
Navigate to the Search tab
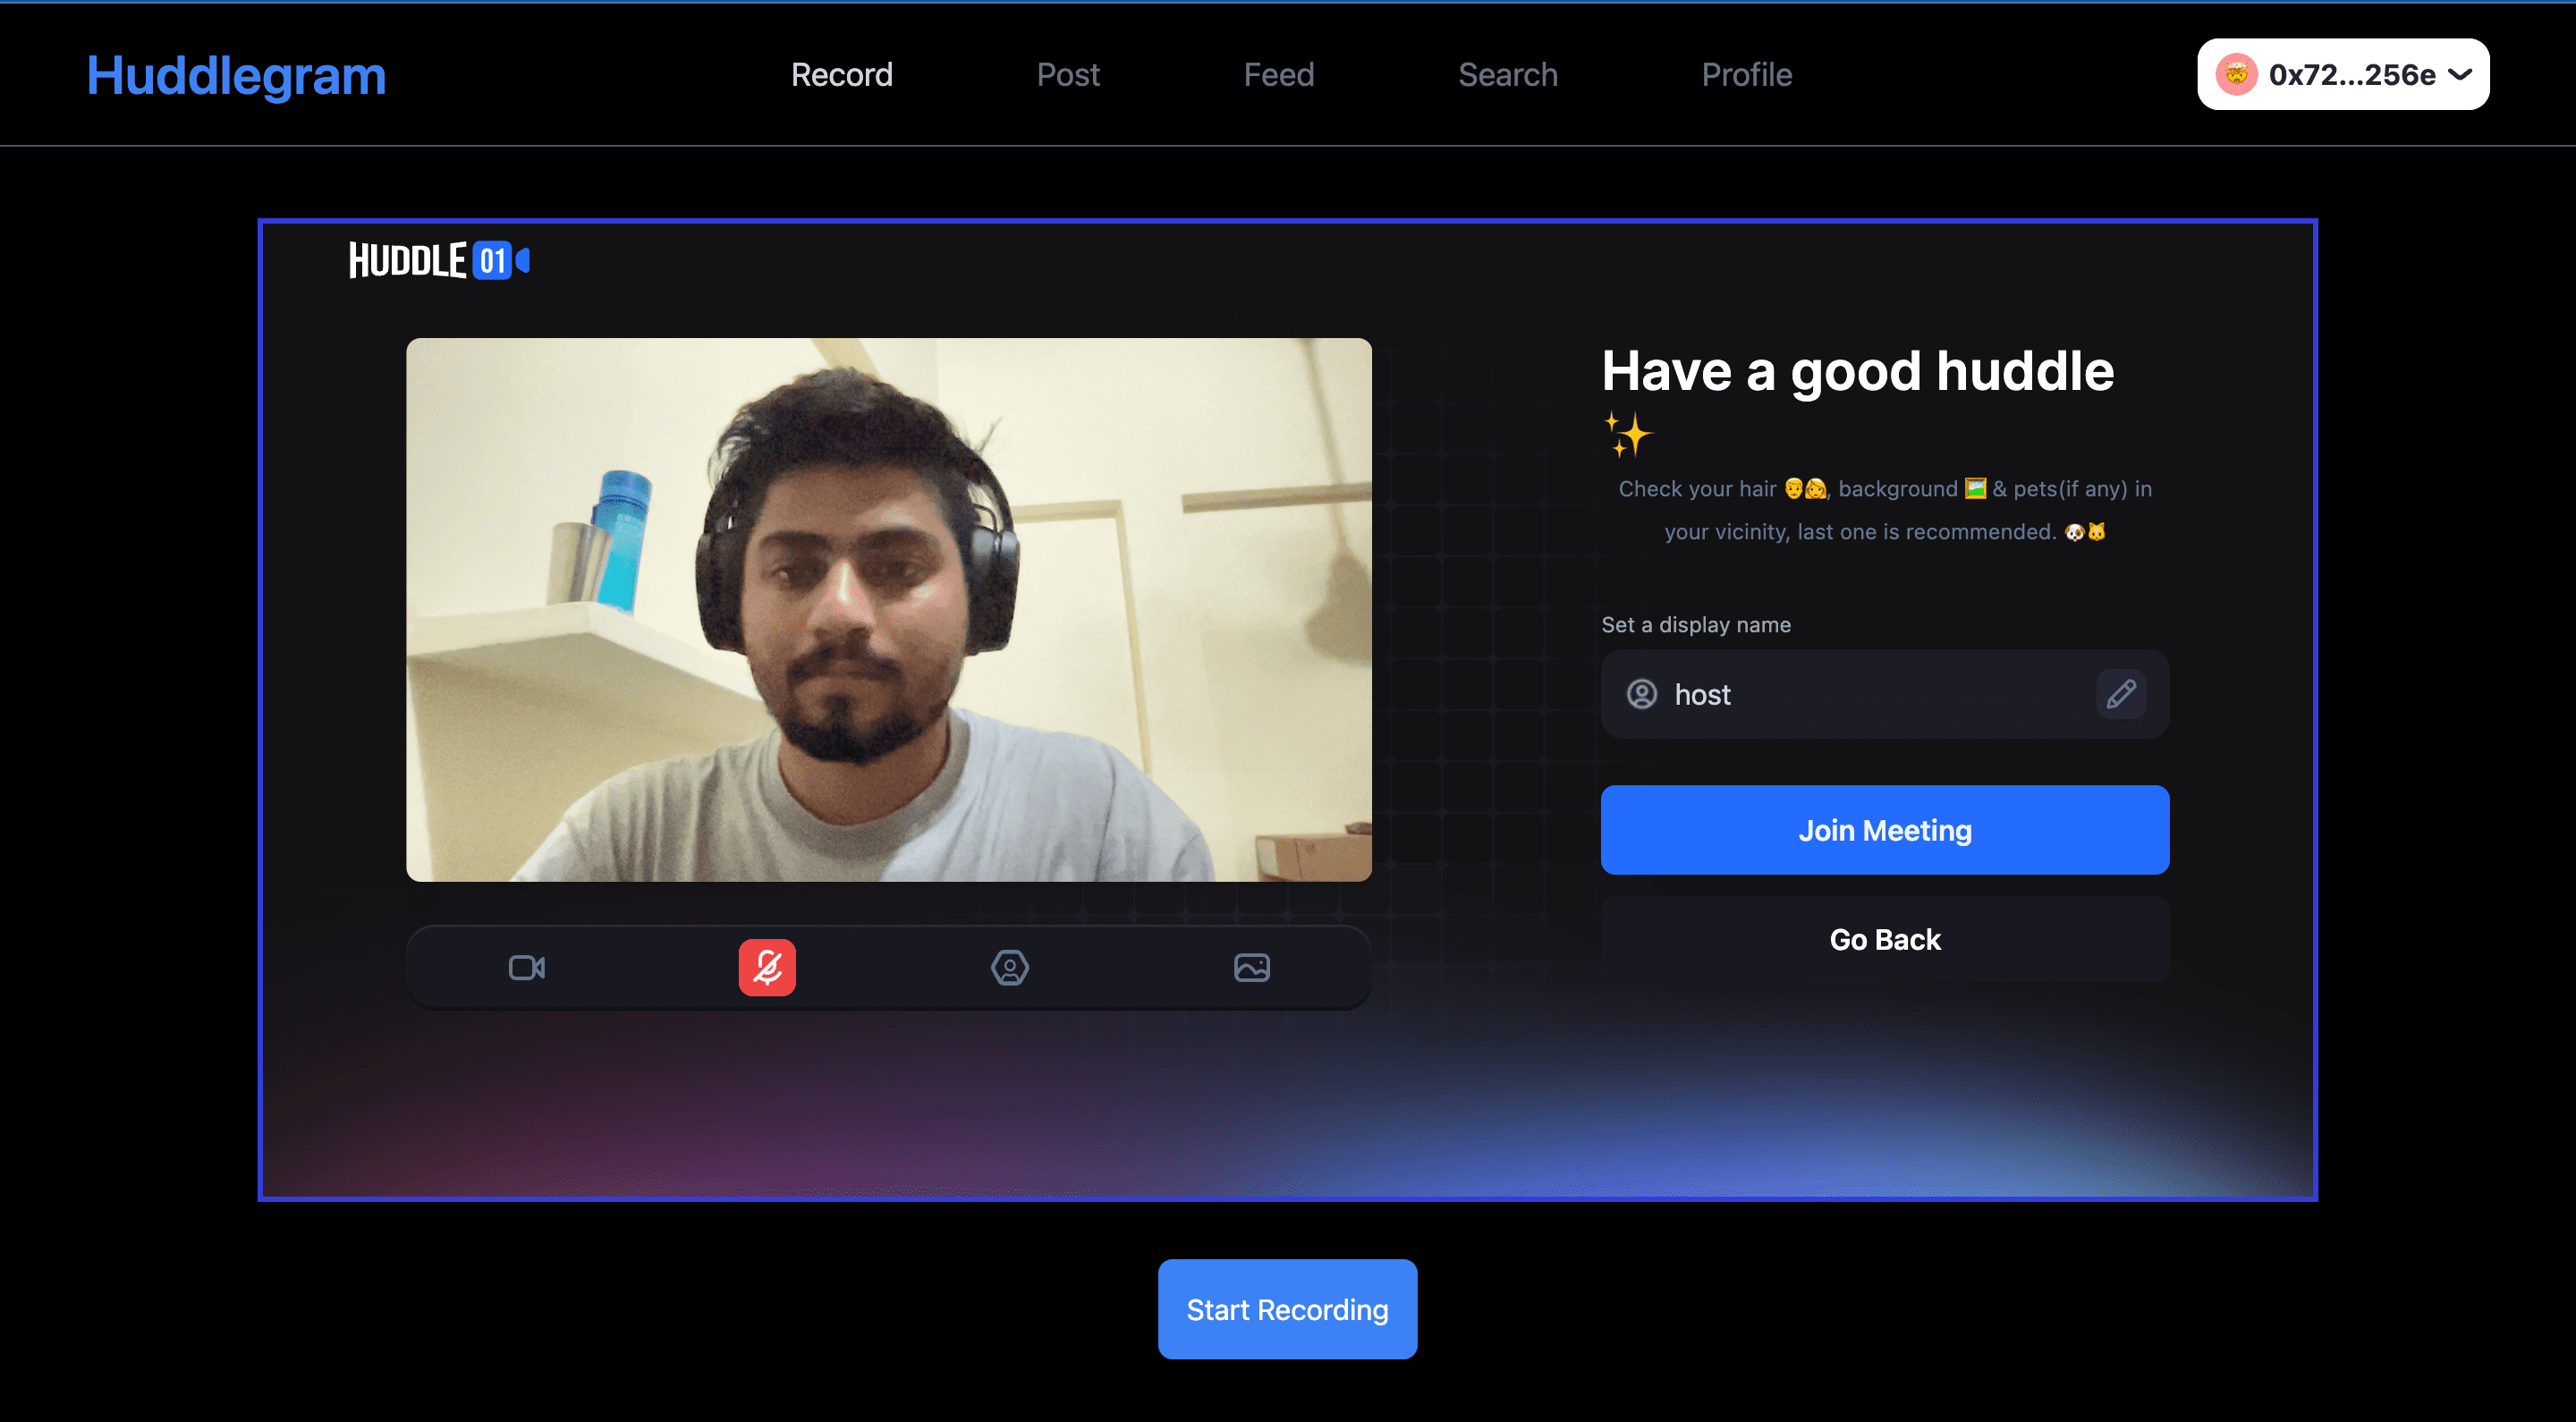(1507, 75)
